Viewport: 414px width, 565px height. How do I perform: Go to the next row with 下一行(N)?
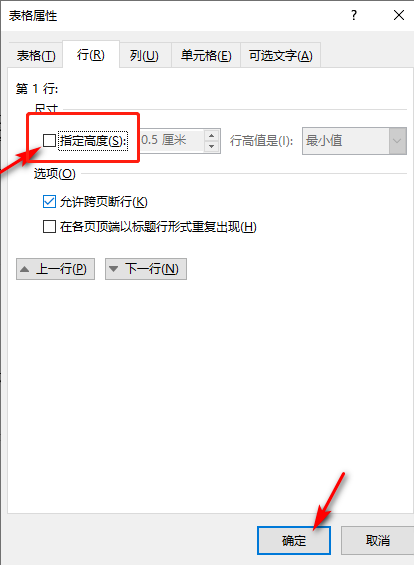click(x=146, y=269)
